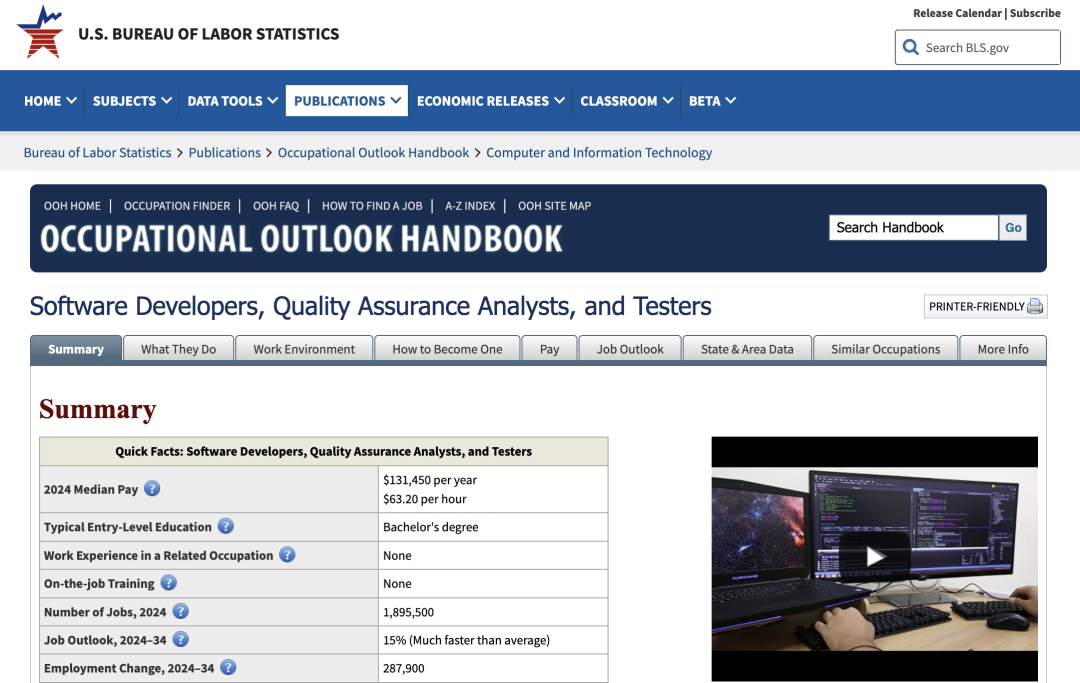The height and width of the screenshot is (683, 1080).
Task: Select the How to Become One tab
Action: click(x=447, y=349)
